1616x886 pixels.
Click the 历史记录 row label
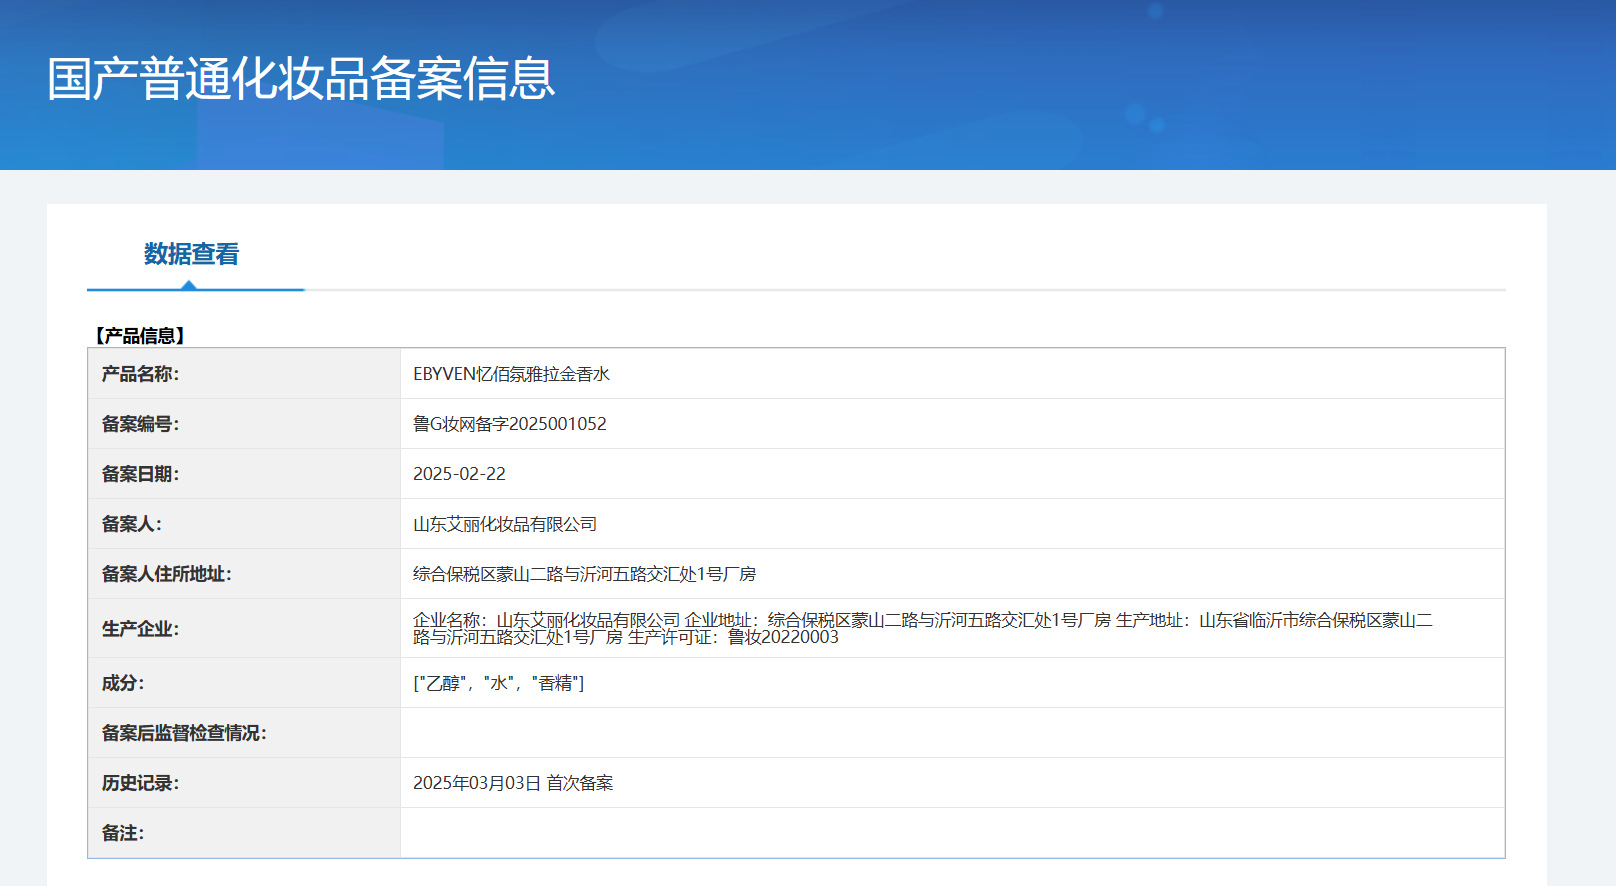[140, 783]
